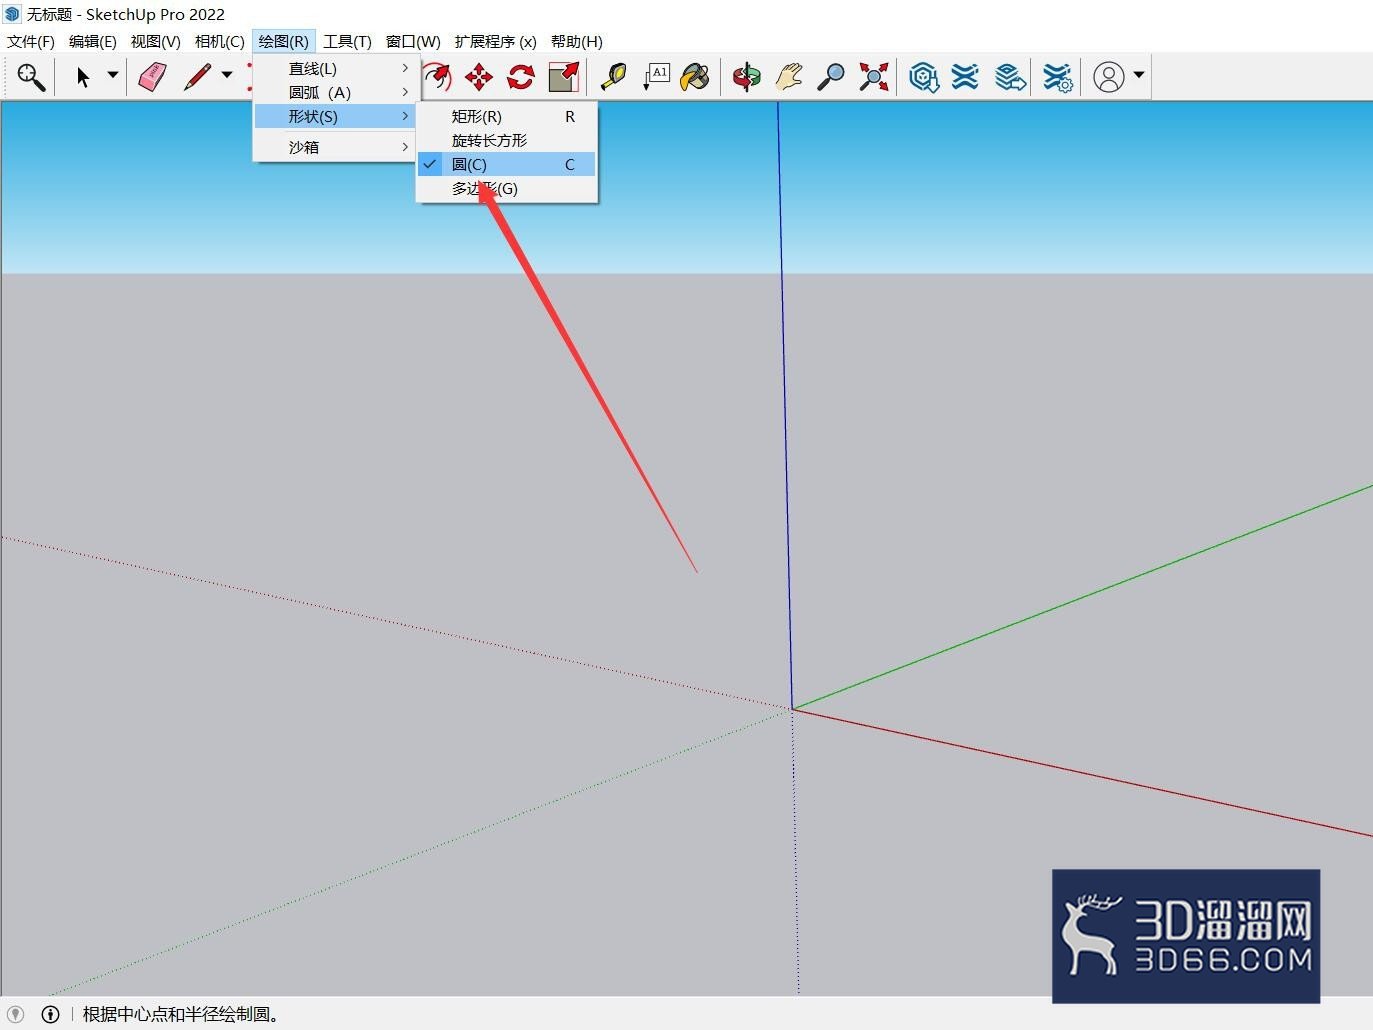Click the user account icon
The image size is (1373, 1030).
[x=1109, y=77]
